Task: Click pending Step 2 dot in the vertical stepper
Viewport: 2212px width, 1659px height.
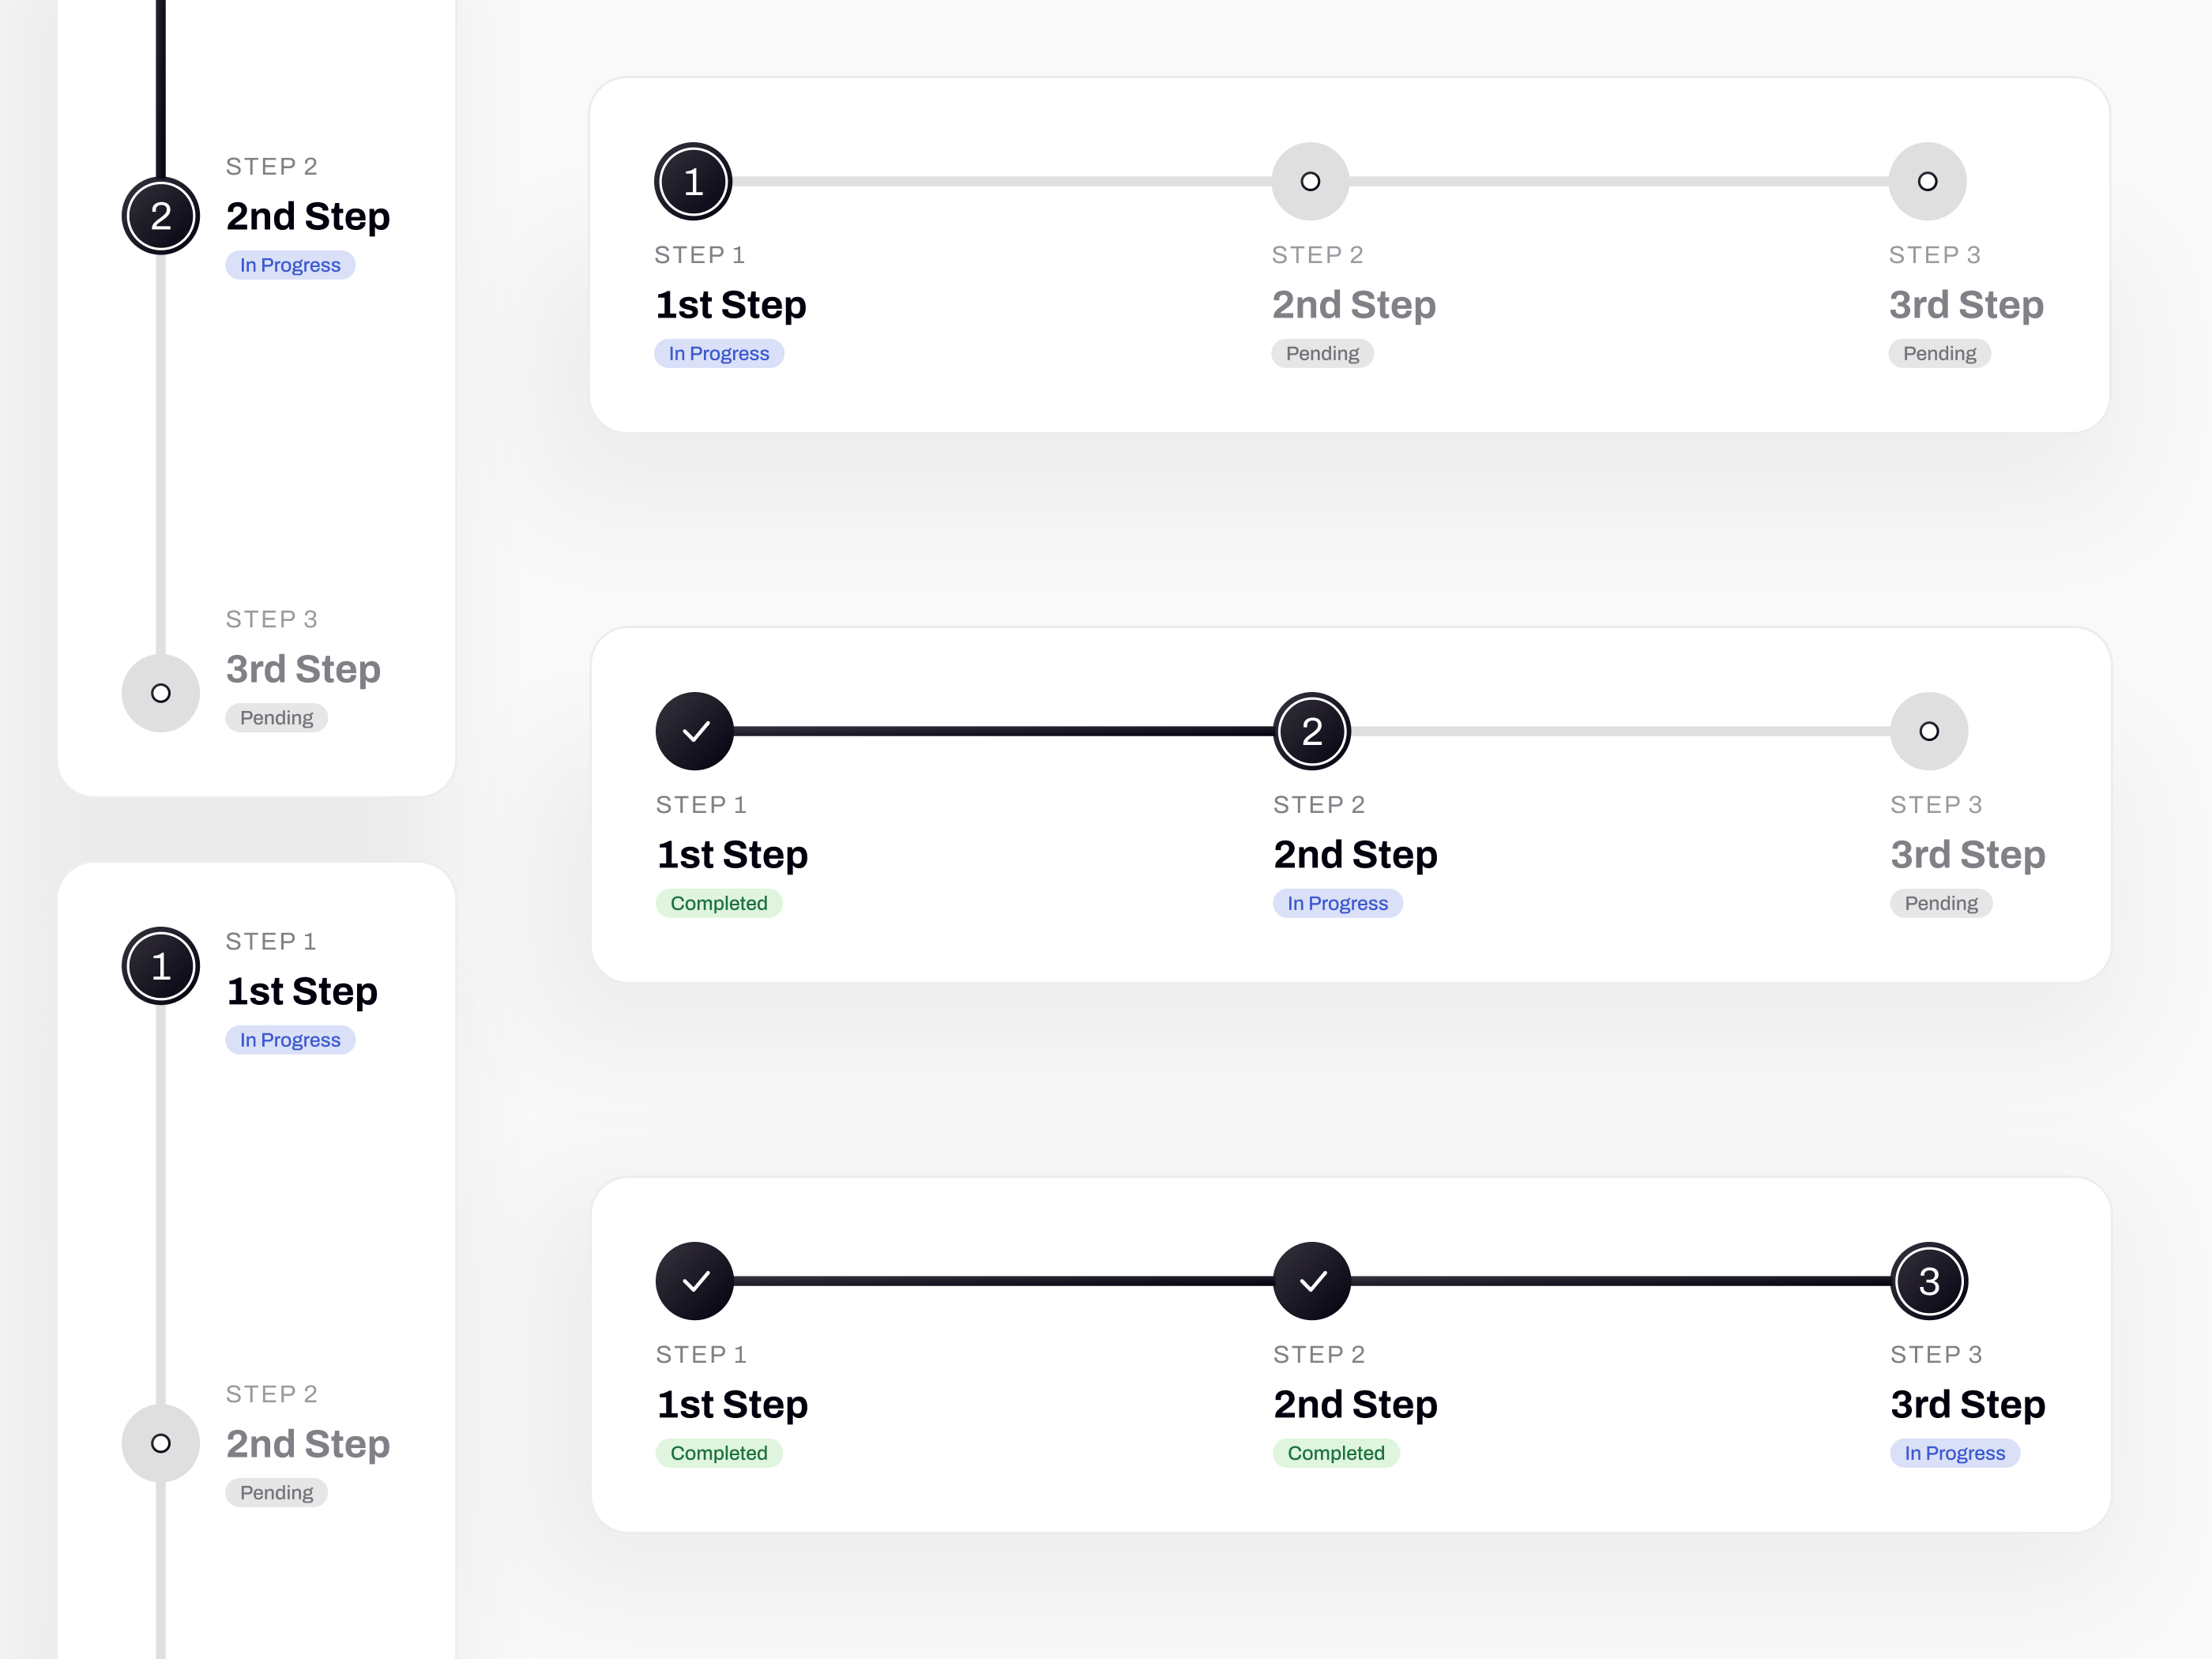Action: point(161,1443)
